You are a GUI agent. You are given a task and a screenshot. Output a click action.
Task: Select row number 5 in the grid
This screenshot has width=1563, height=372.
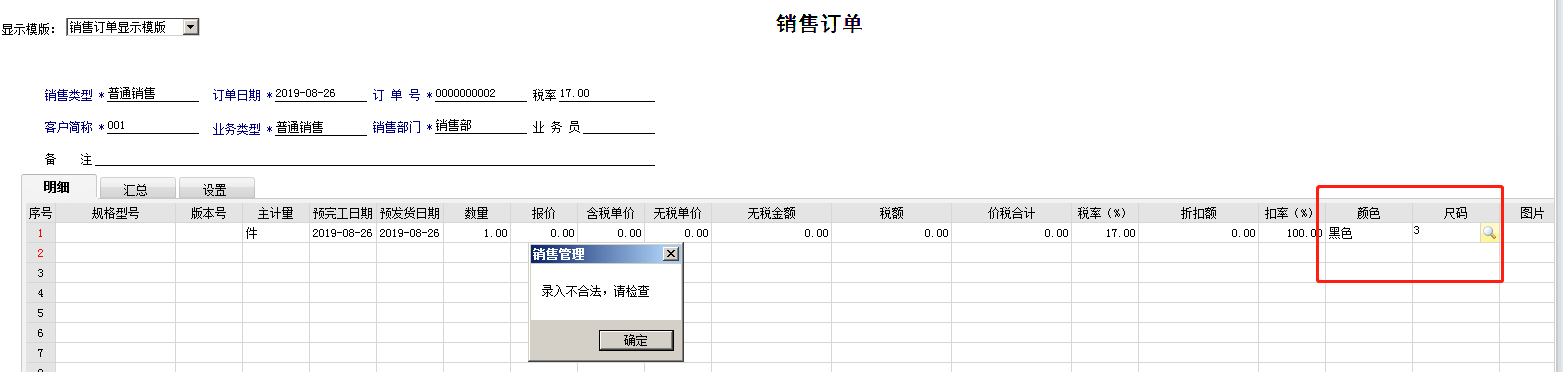(x=40, y=313)
